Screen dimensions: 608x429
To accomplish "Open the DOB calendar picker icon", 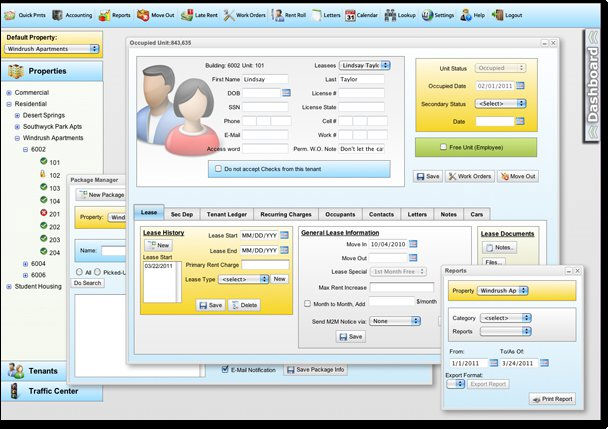I will point(286,93).
